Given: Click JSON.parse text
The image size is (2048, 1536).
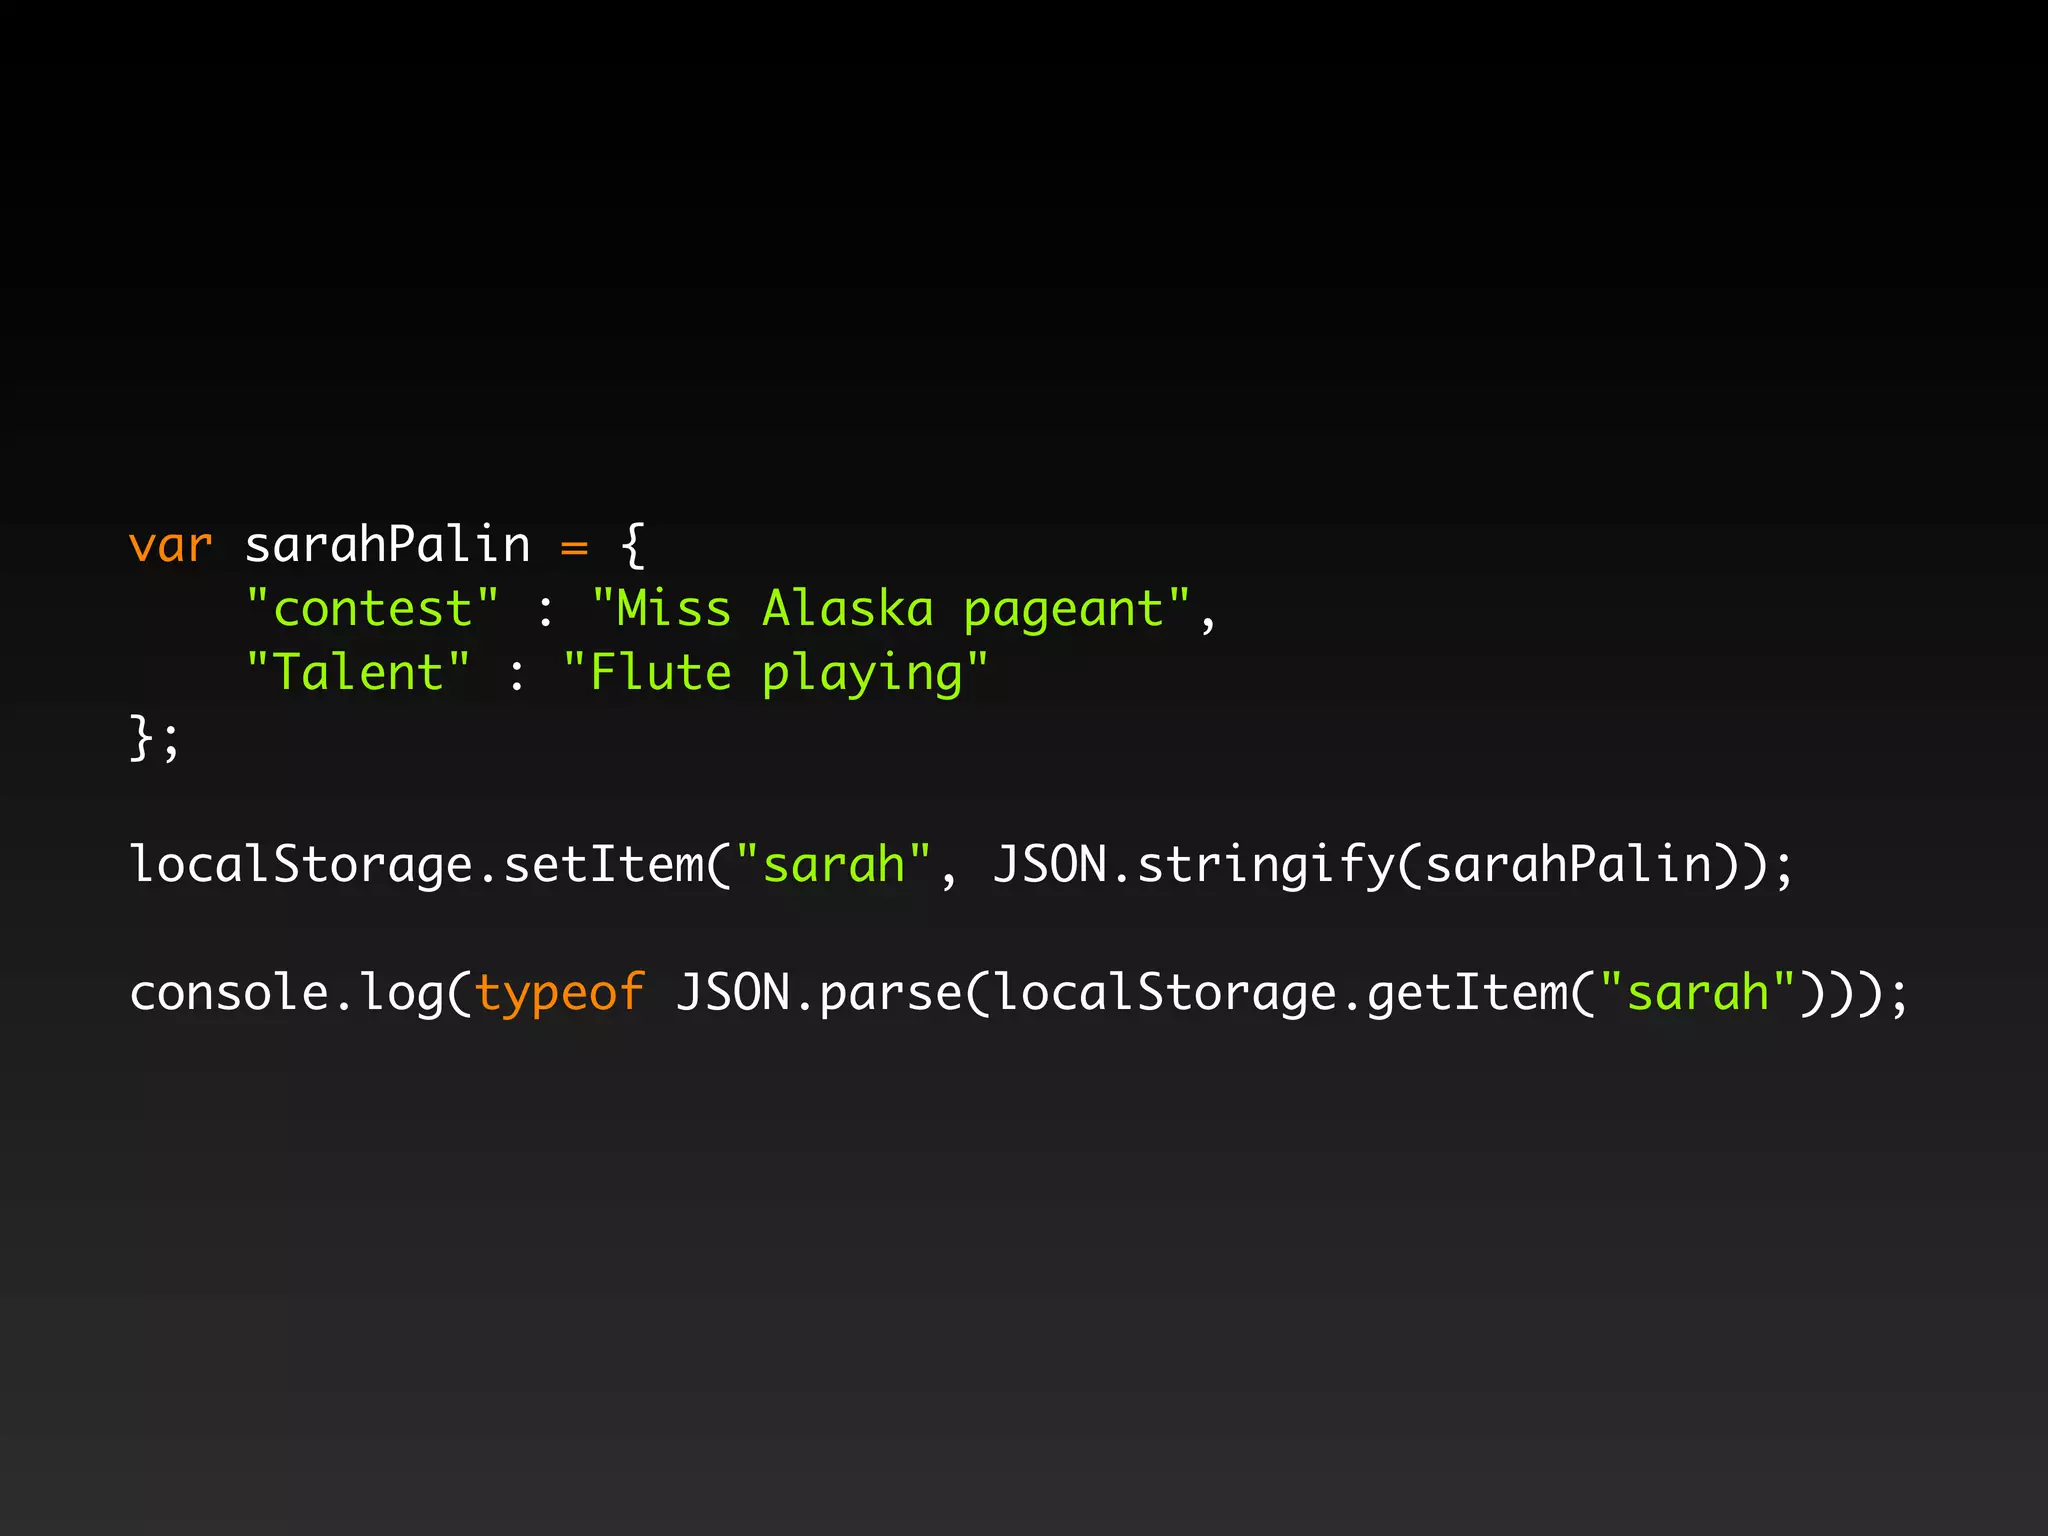Looking at the screenshot, I should point(819,994).
